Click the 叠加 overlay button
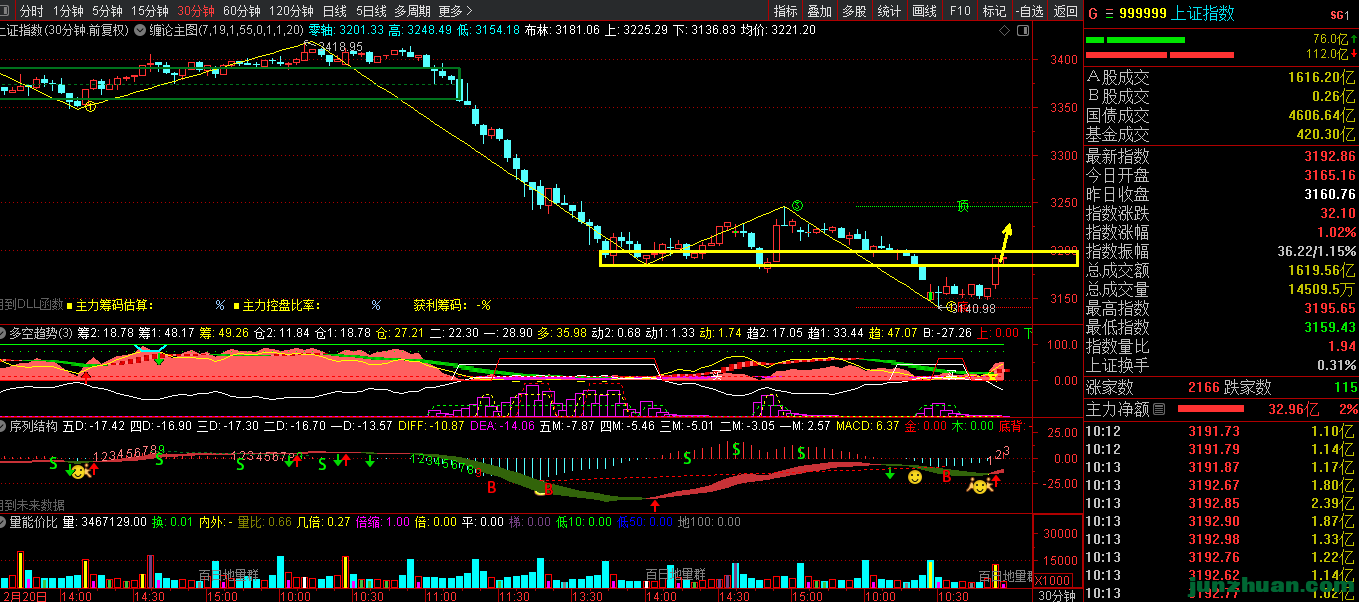 (x=819, y=11)
